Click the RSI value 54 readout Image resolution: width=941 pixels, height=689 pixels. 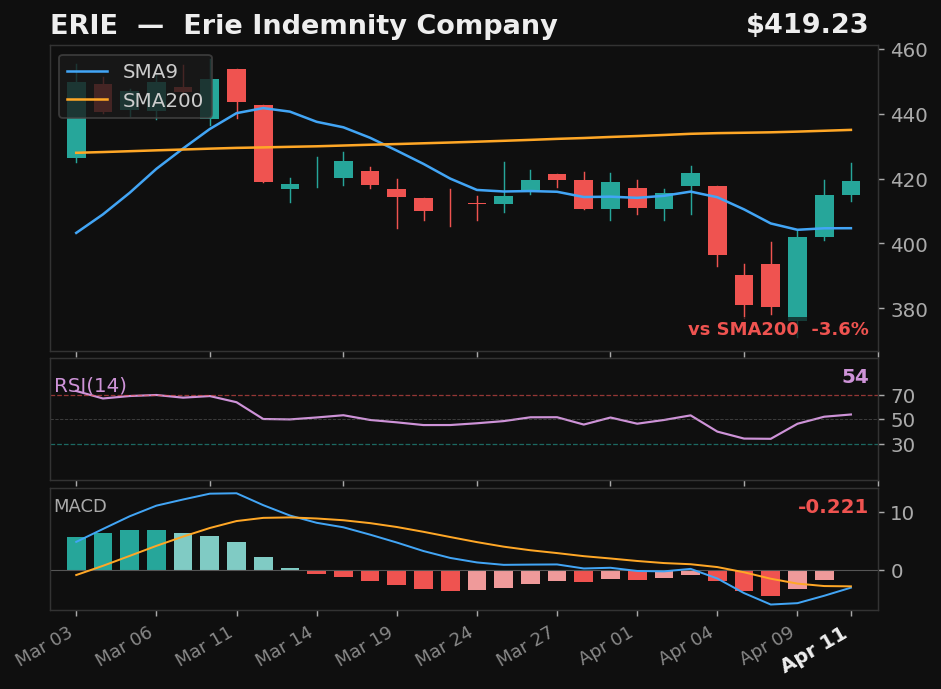[x=855, y=376]
